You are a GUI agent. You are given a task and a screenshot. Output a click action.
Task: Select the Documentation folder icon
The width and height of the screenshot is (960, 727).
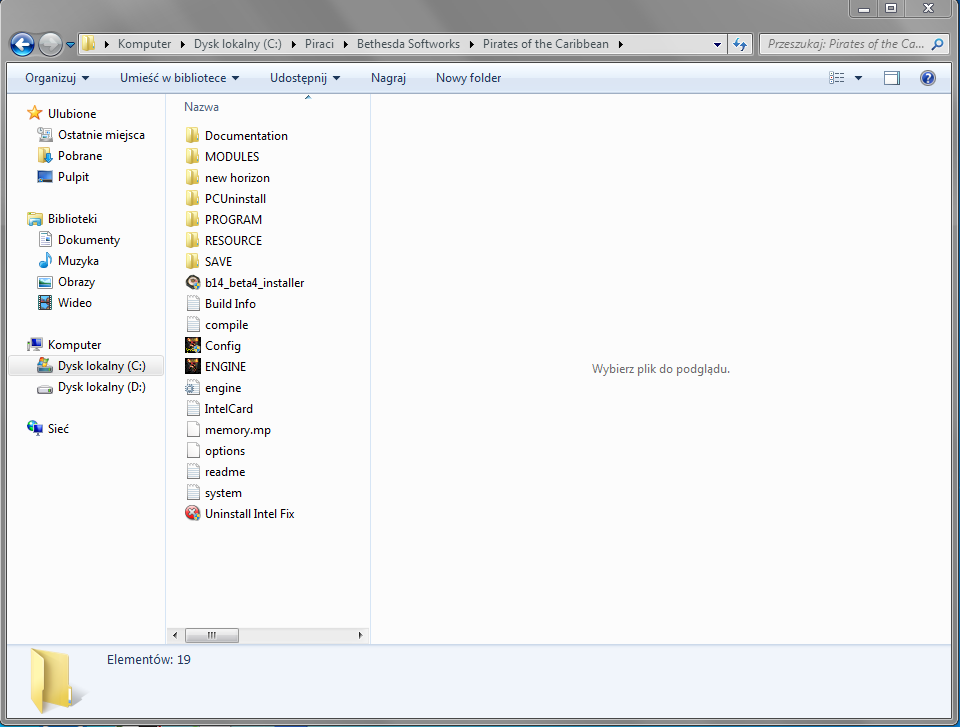click(192, 135)
